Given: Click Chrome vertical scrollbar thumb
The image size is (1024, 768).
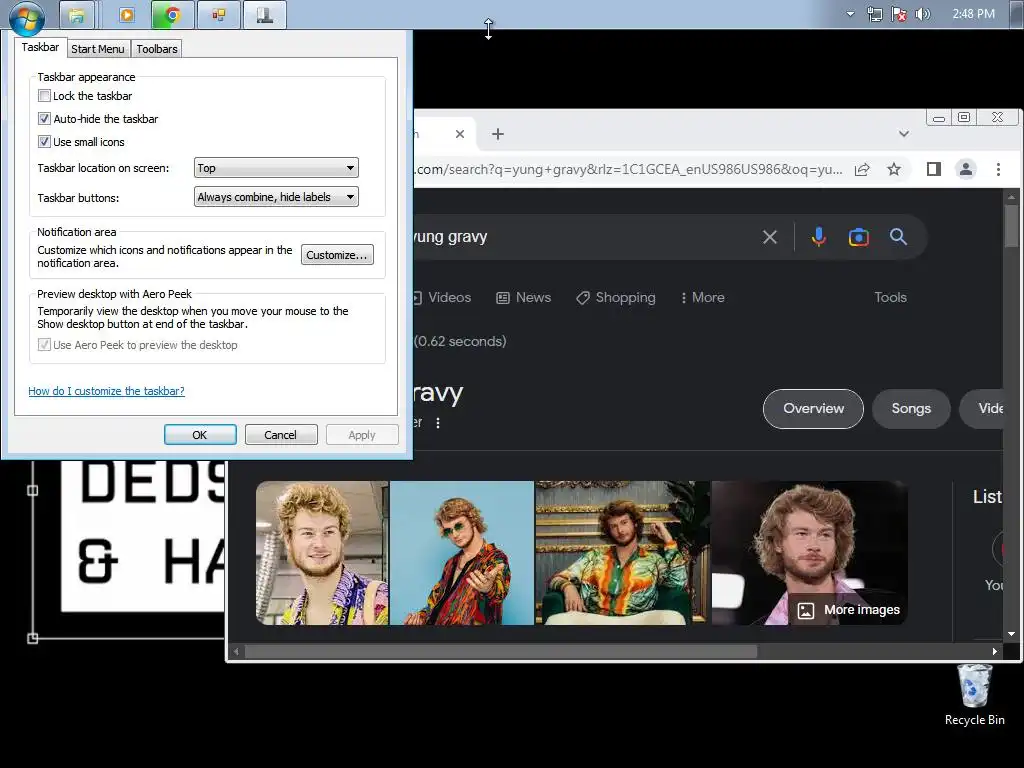Looking at the screenshot, I should click(1011, 226).
